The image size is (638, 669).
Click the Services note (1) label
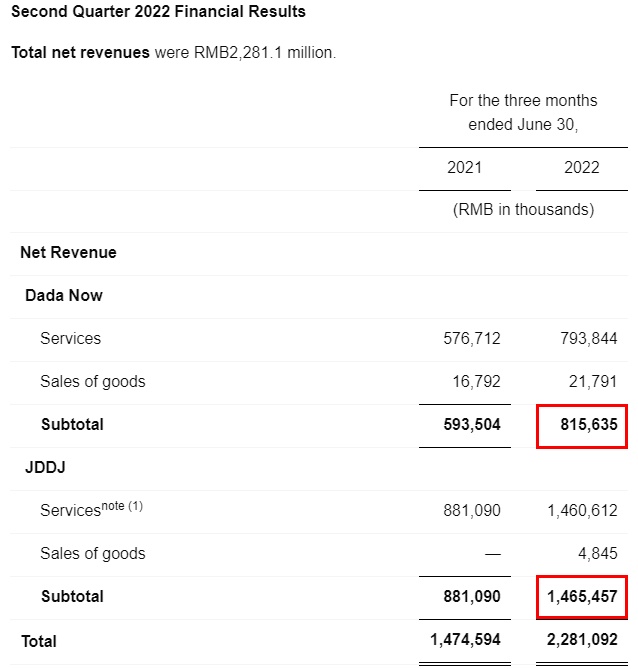pos(91,510)
